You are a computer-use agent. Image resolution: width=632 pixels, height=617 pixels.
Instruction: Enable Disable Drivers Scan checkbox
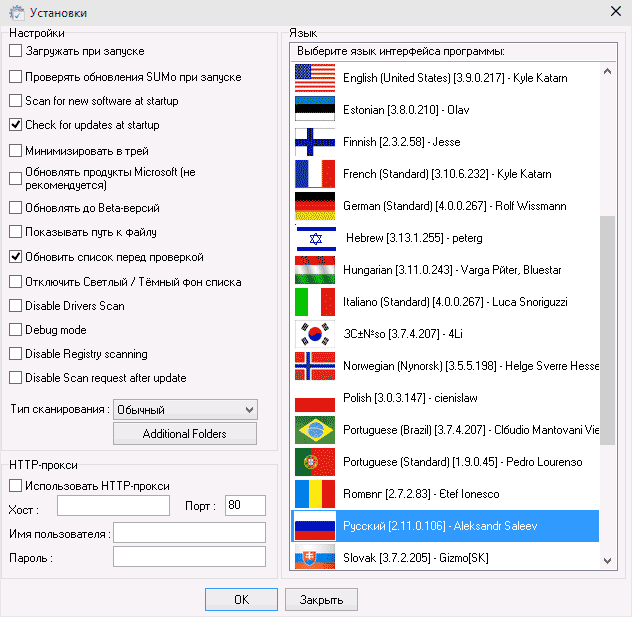[15, 305]
